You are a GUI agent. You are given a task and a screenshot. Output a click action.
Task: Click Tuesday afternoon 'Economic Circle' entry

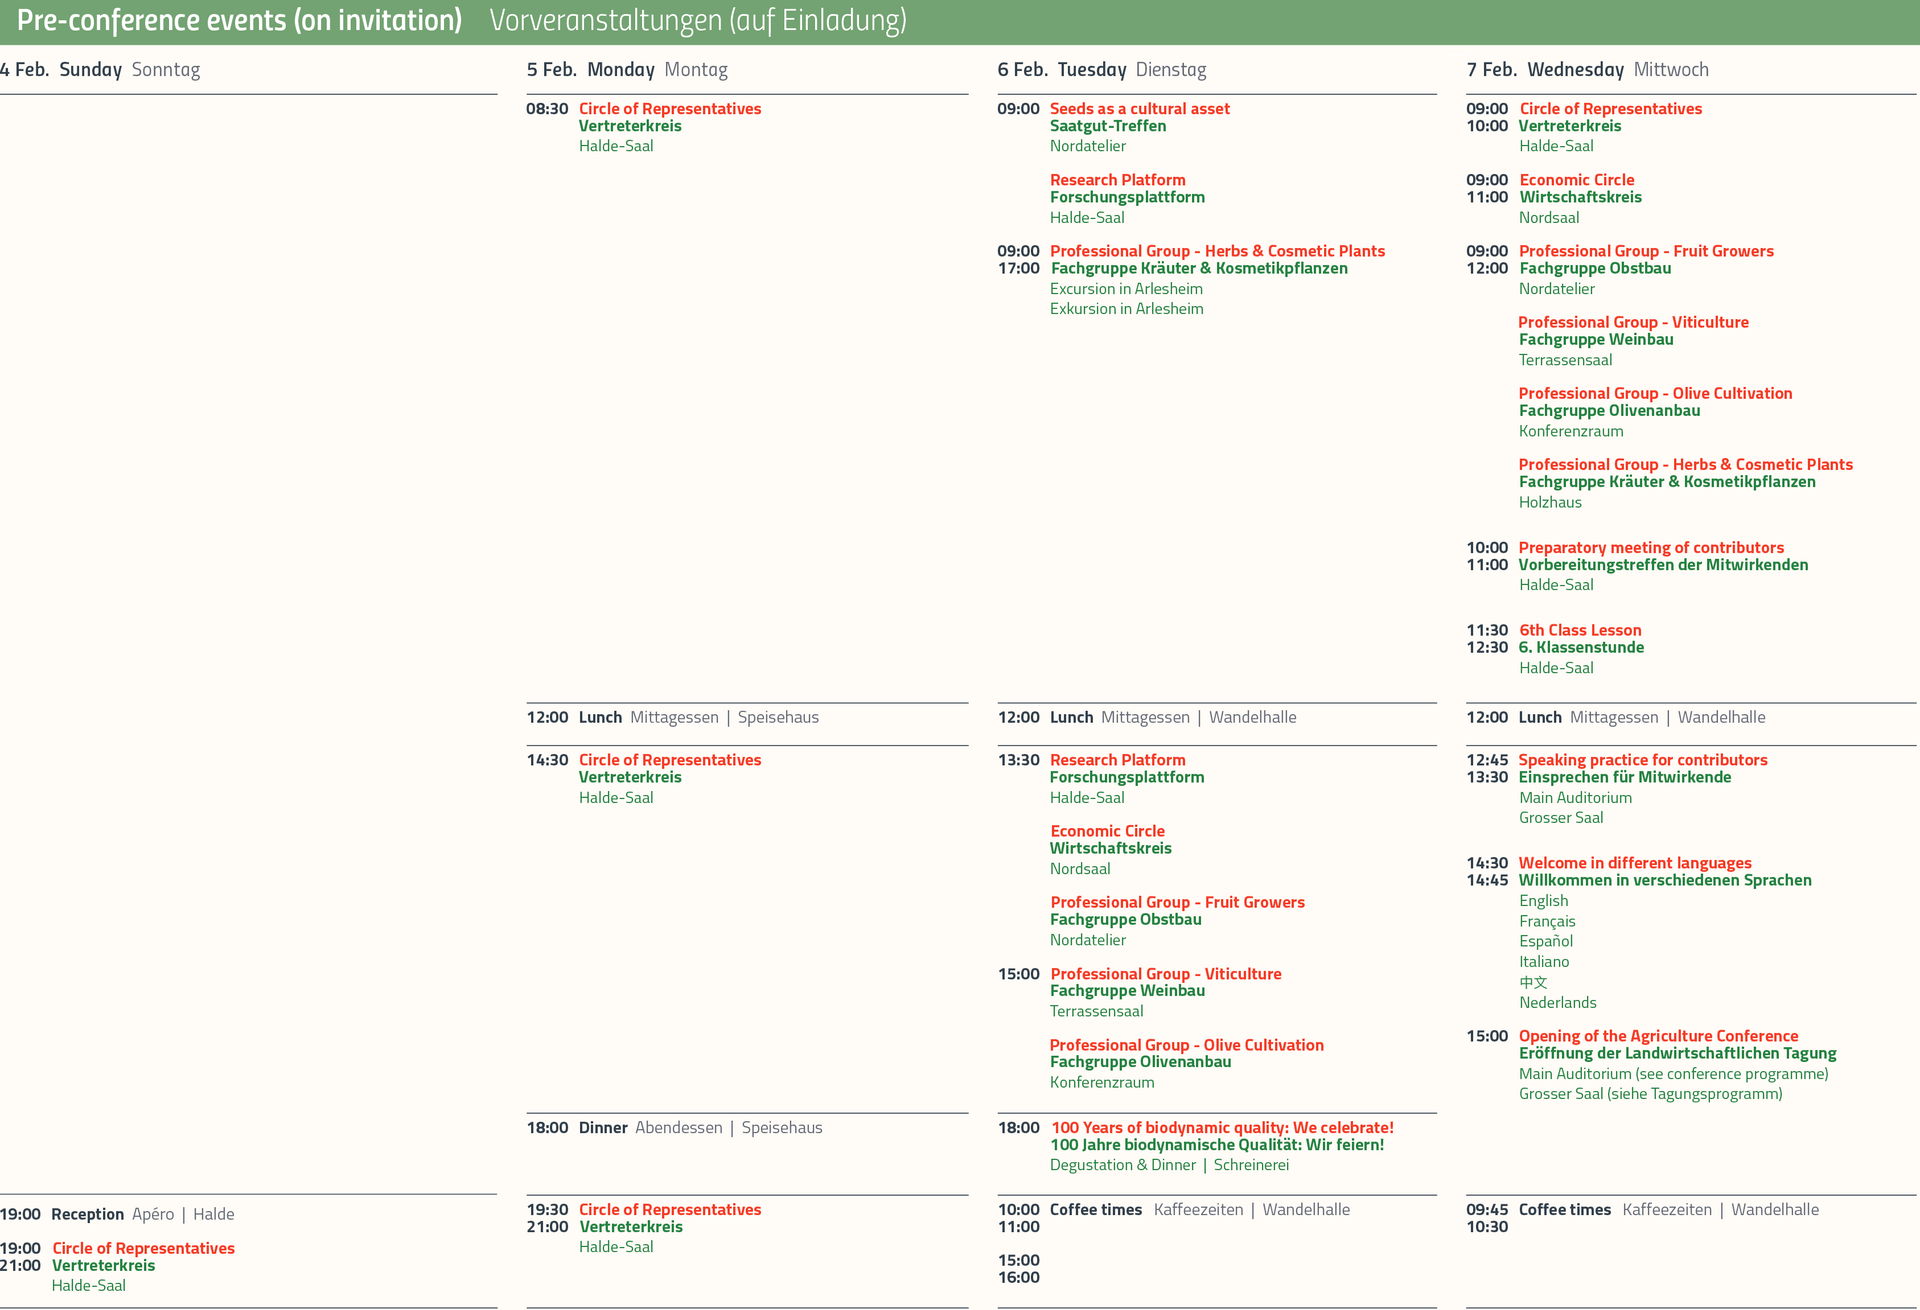tap(1108, 831)
